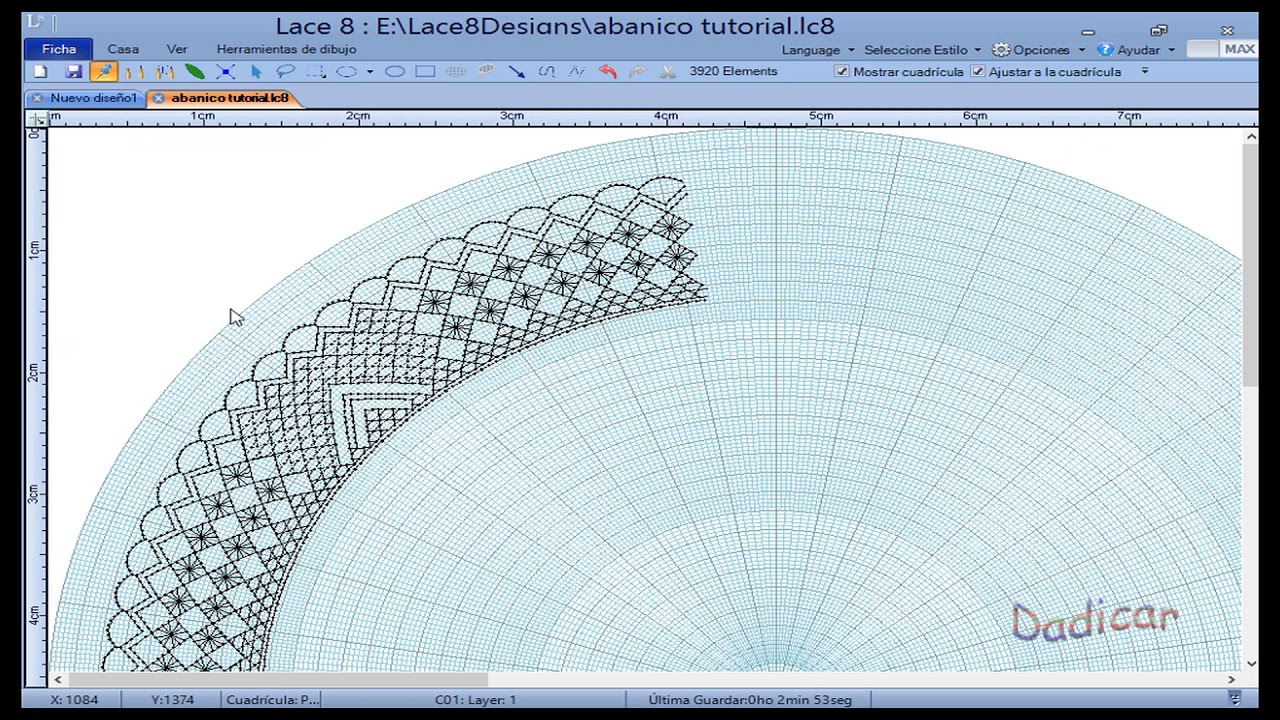Select the curve path tool

click(547, 72)
